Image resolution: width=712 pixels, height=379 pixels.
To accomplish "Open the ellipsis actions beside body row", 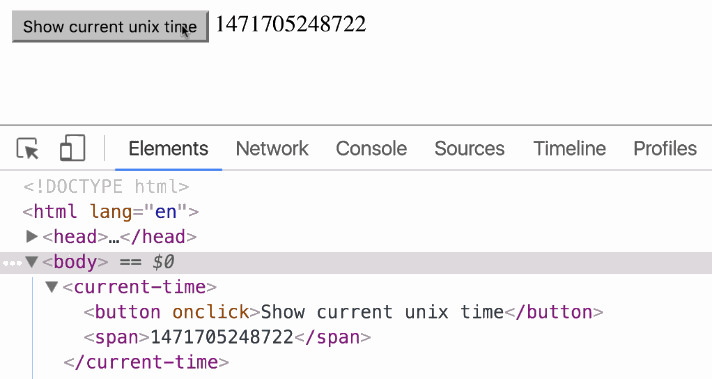I will (x=12, y=263).
